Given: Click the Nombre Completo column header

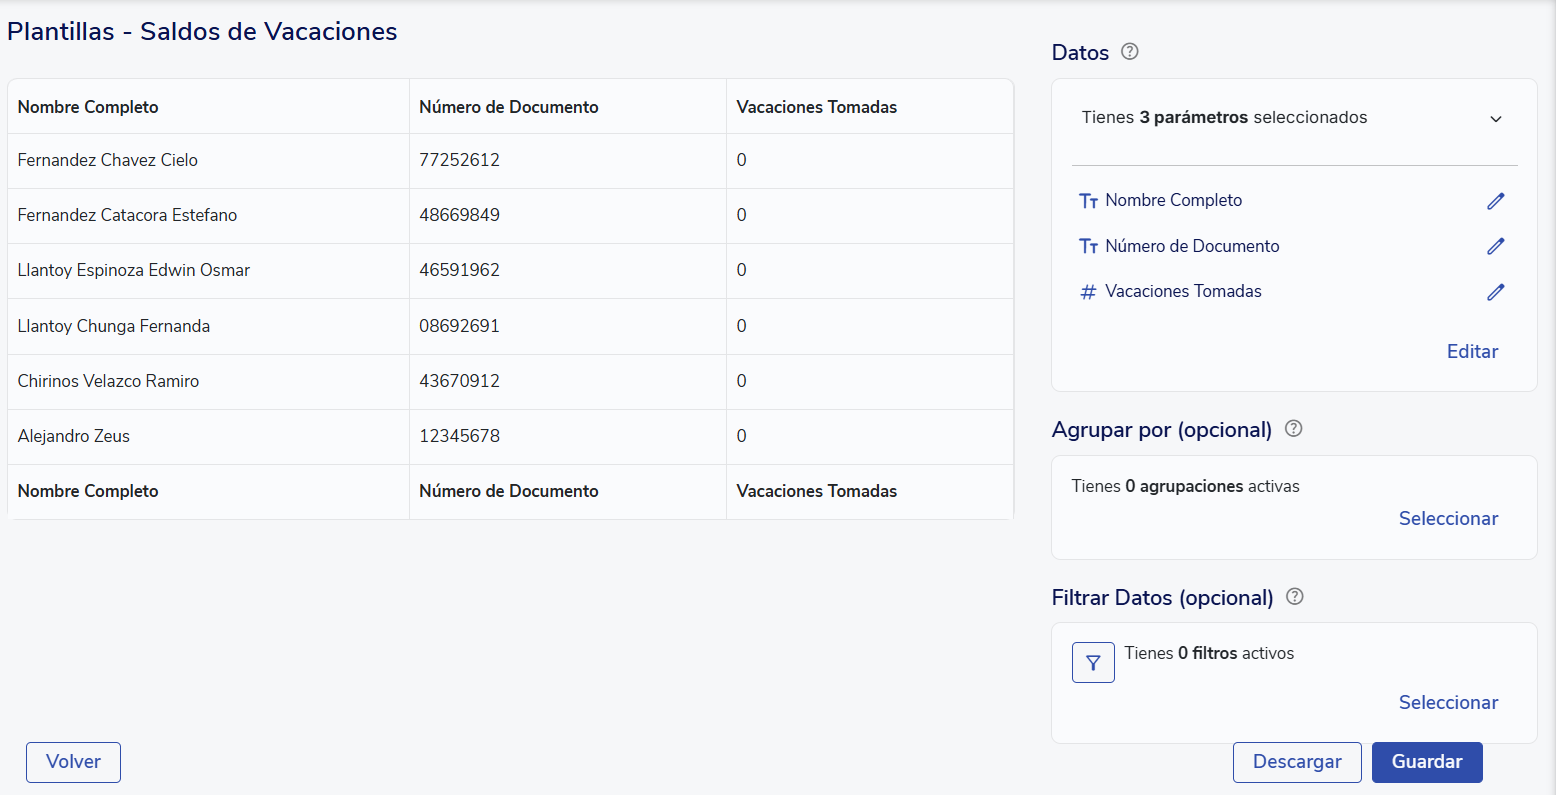Looking at the screenshot, I should pyautogui.click(x=88, y=107).
